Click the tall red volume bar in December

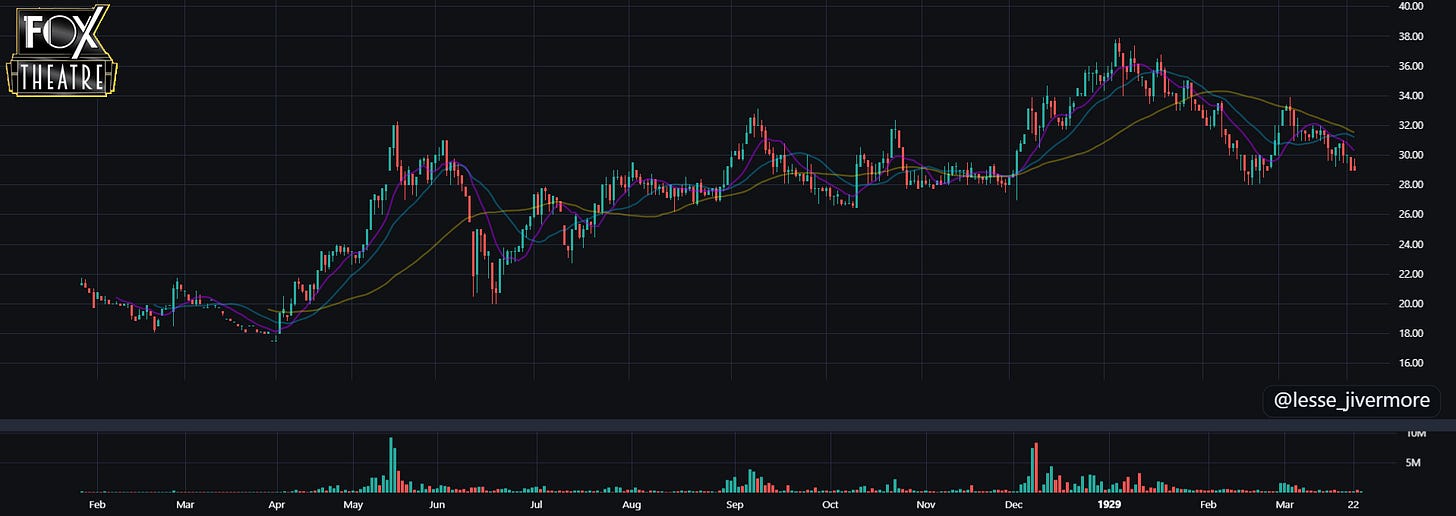pyautogui.click(x=1037, y=468)
